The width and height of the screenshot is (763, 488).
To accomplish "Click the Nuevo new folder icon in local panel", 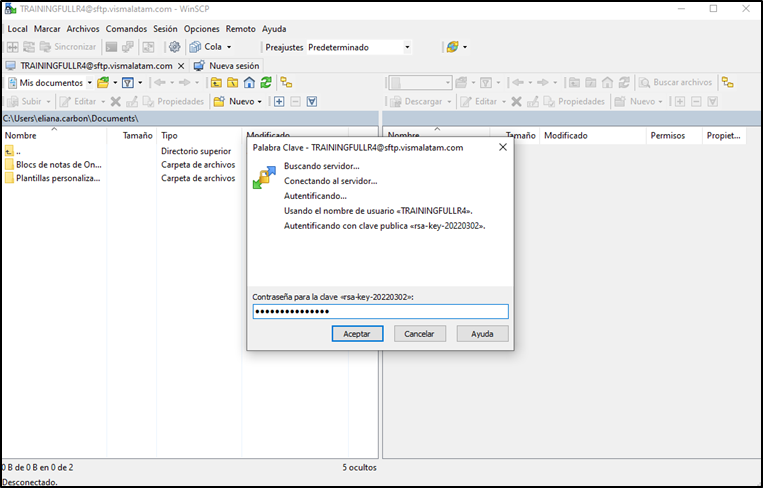I will click(x=219, y=101).
